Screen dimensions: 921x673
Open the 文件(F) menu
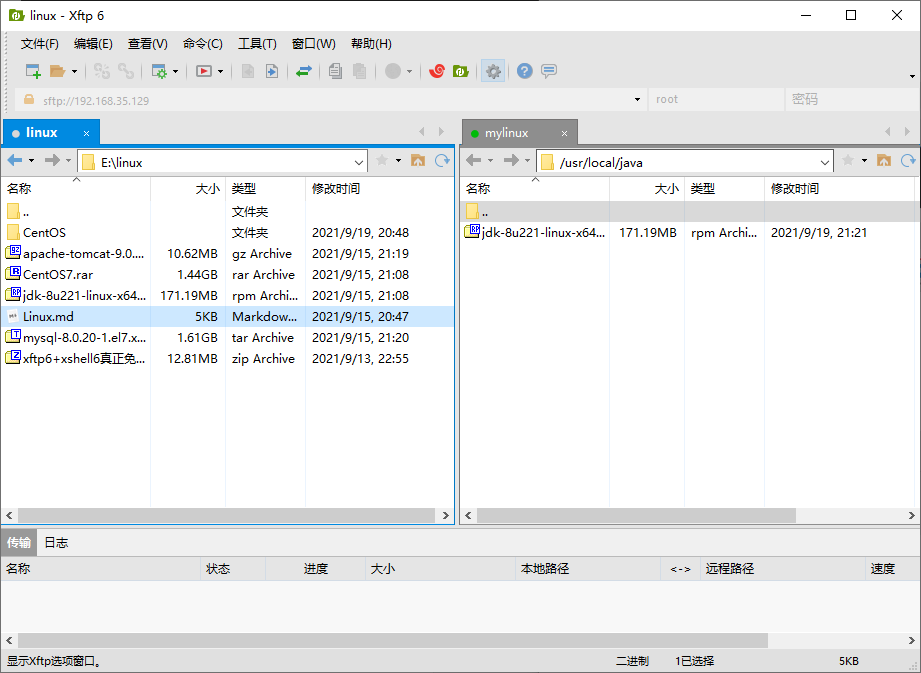(x=39, y=44)
